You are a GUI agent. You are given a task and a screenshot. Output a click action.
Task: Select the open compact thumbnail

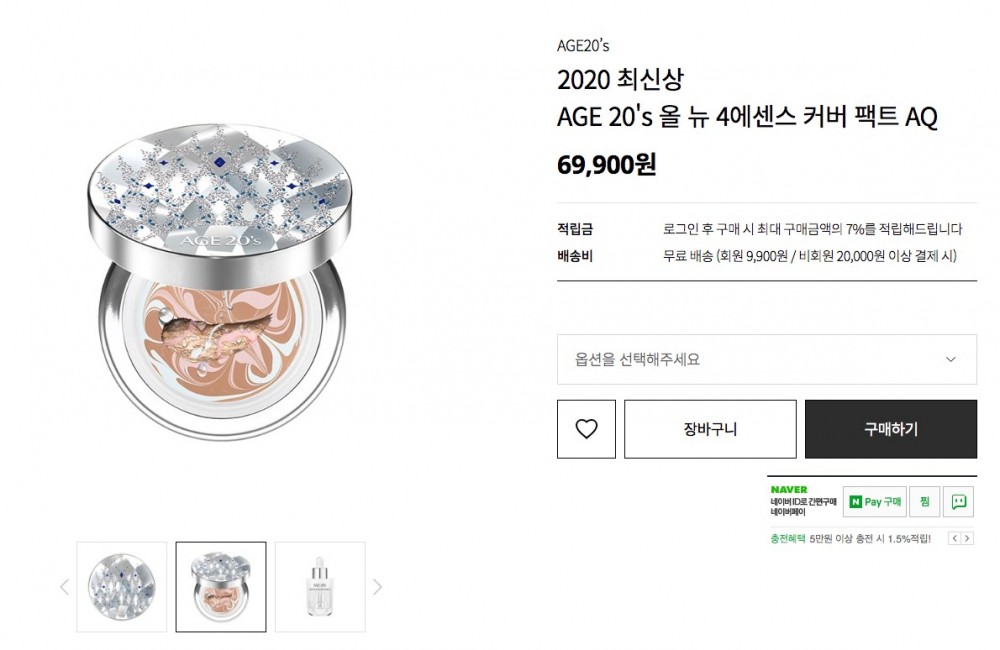tap(221, 587)
